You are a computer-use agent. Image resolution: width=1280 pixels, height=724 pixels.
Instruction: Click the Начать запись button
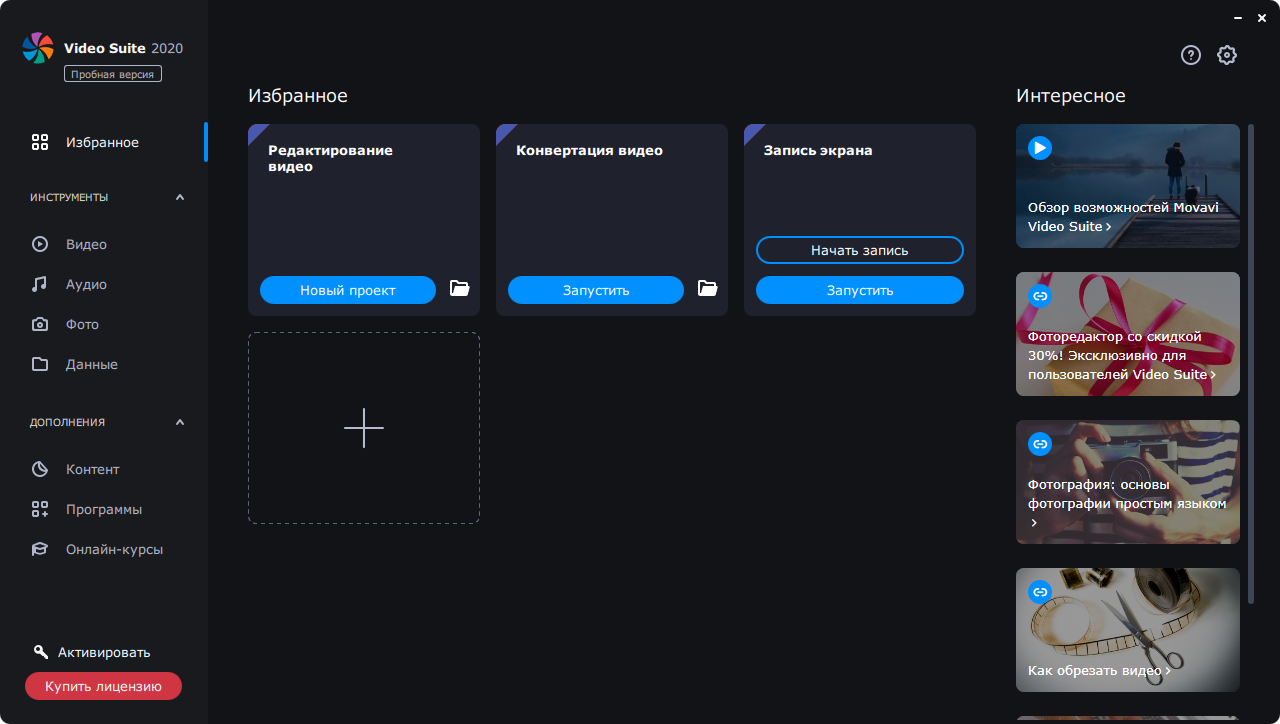click(860, 250)
